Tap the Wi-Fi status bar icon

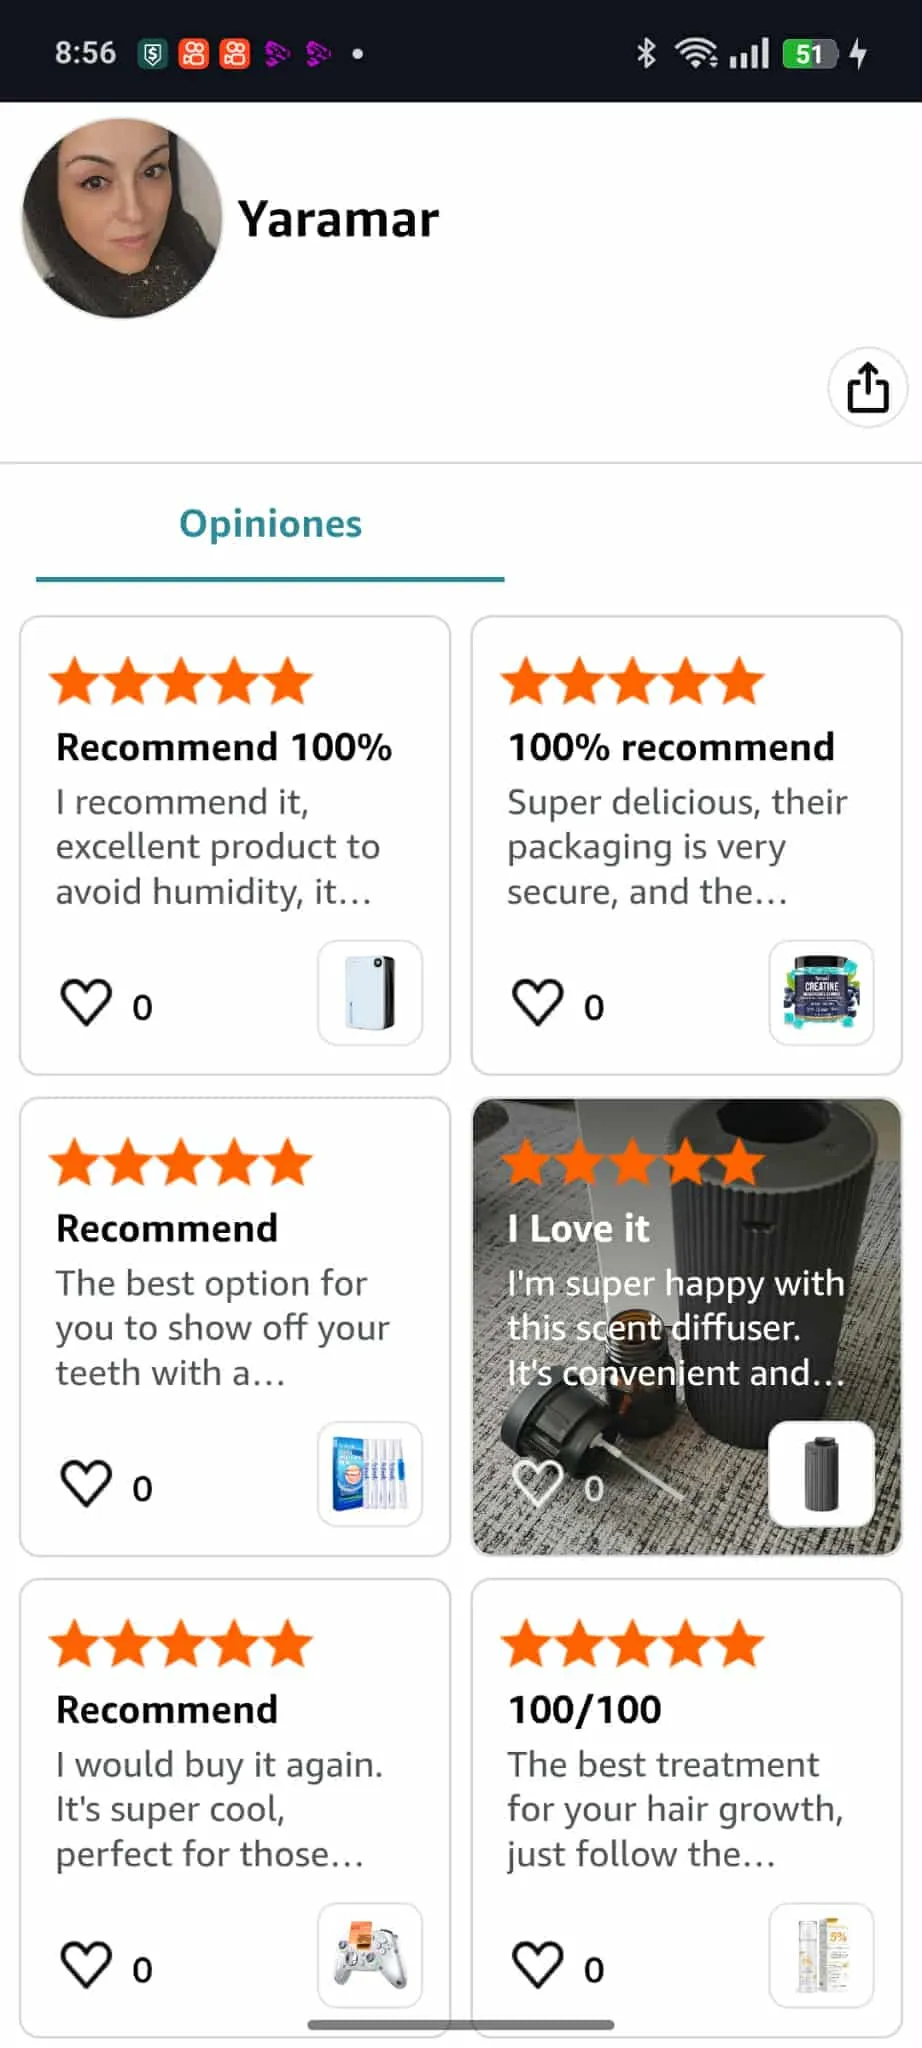[696, 53]
